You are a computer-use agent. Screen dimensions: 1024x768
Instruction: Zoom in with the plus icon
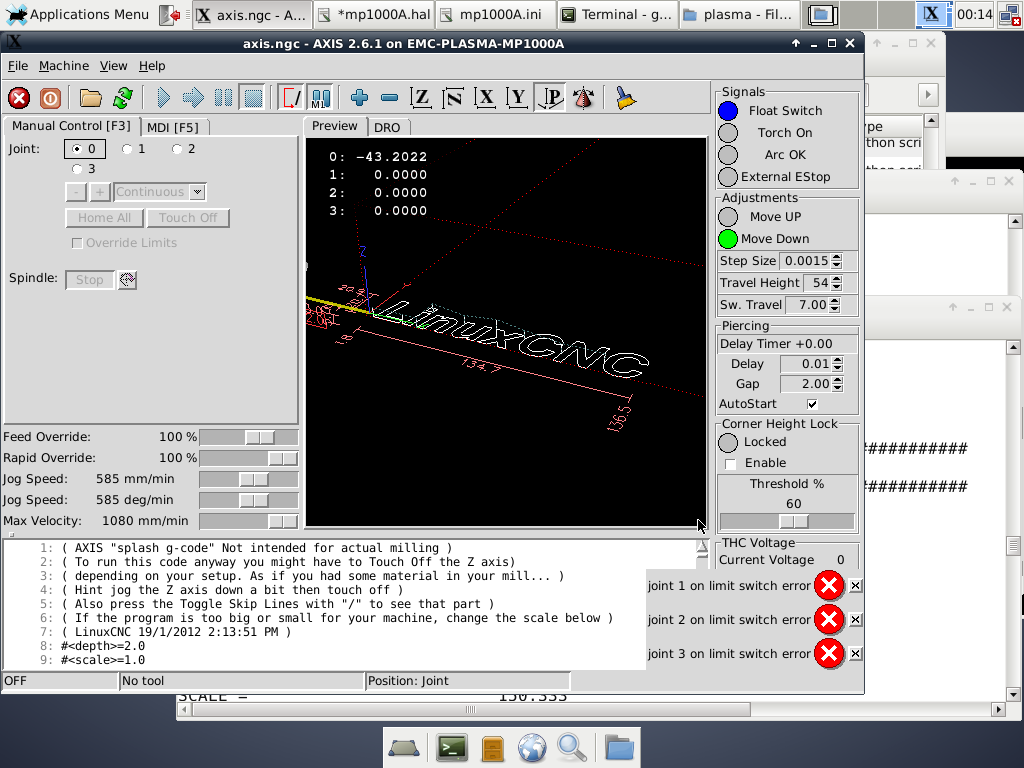tap(359, 99)
